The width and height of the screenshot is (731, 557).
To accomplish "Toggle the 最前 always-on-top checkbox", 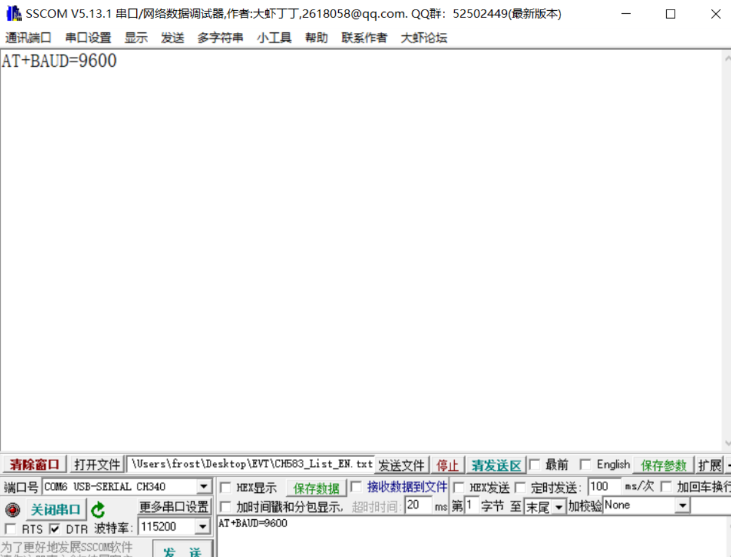I will click(x=535, y=464).
